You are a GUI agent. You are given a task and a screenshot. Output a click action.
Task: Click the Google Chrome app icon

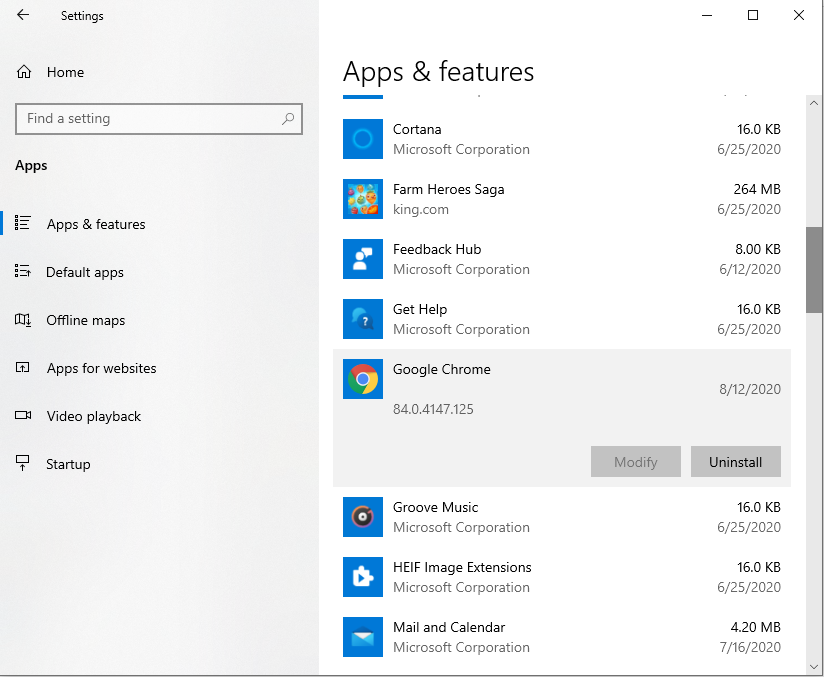[363, 378]
